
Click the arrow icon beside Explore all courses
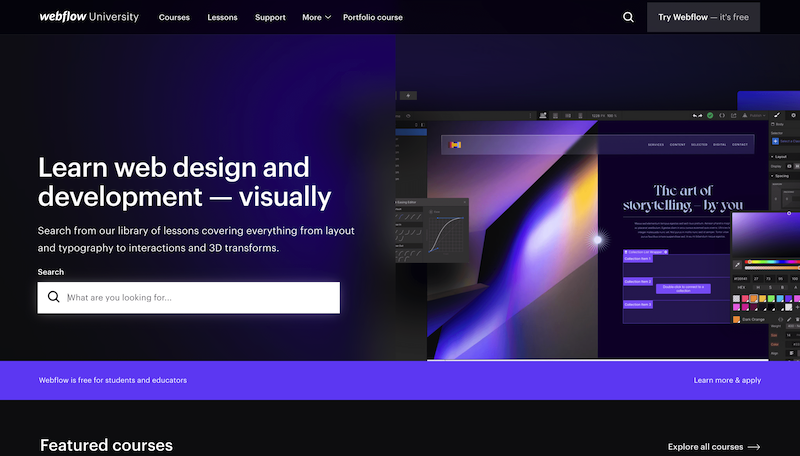[x=754, y=447]
